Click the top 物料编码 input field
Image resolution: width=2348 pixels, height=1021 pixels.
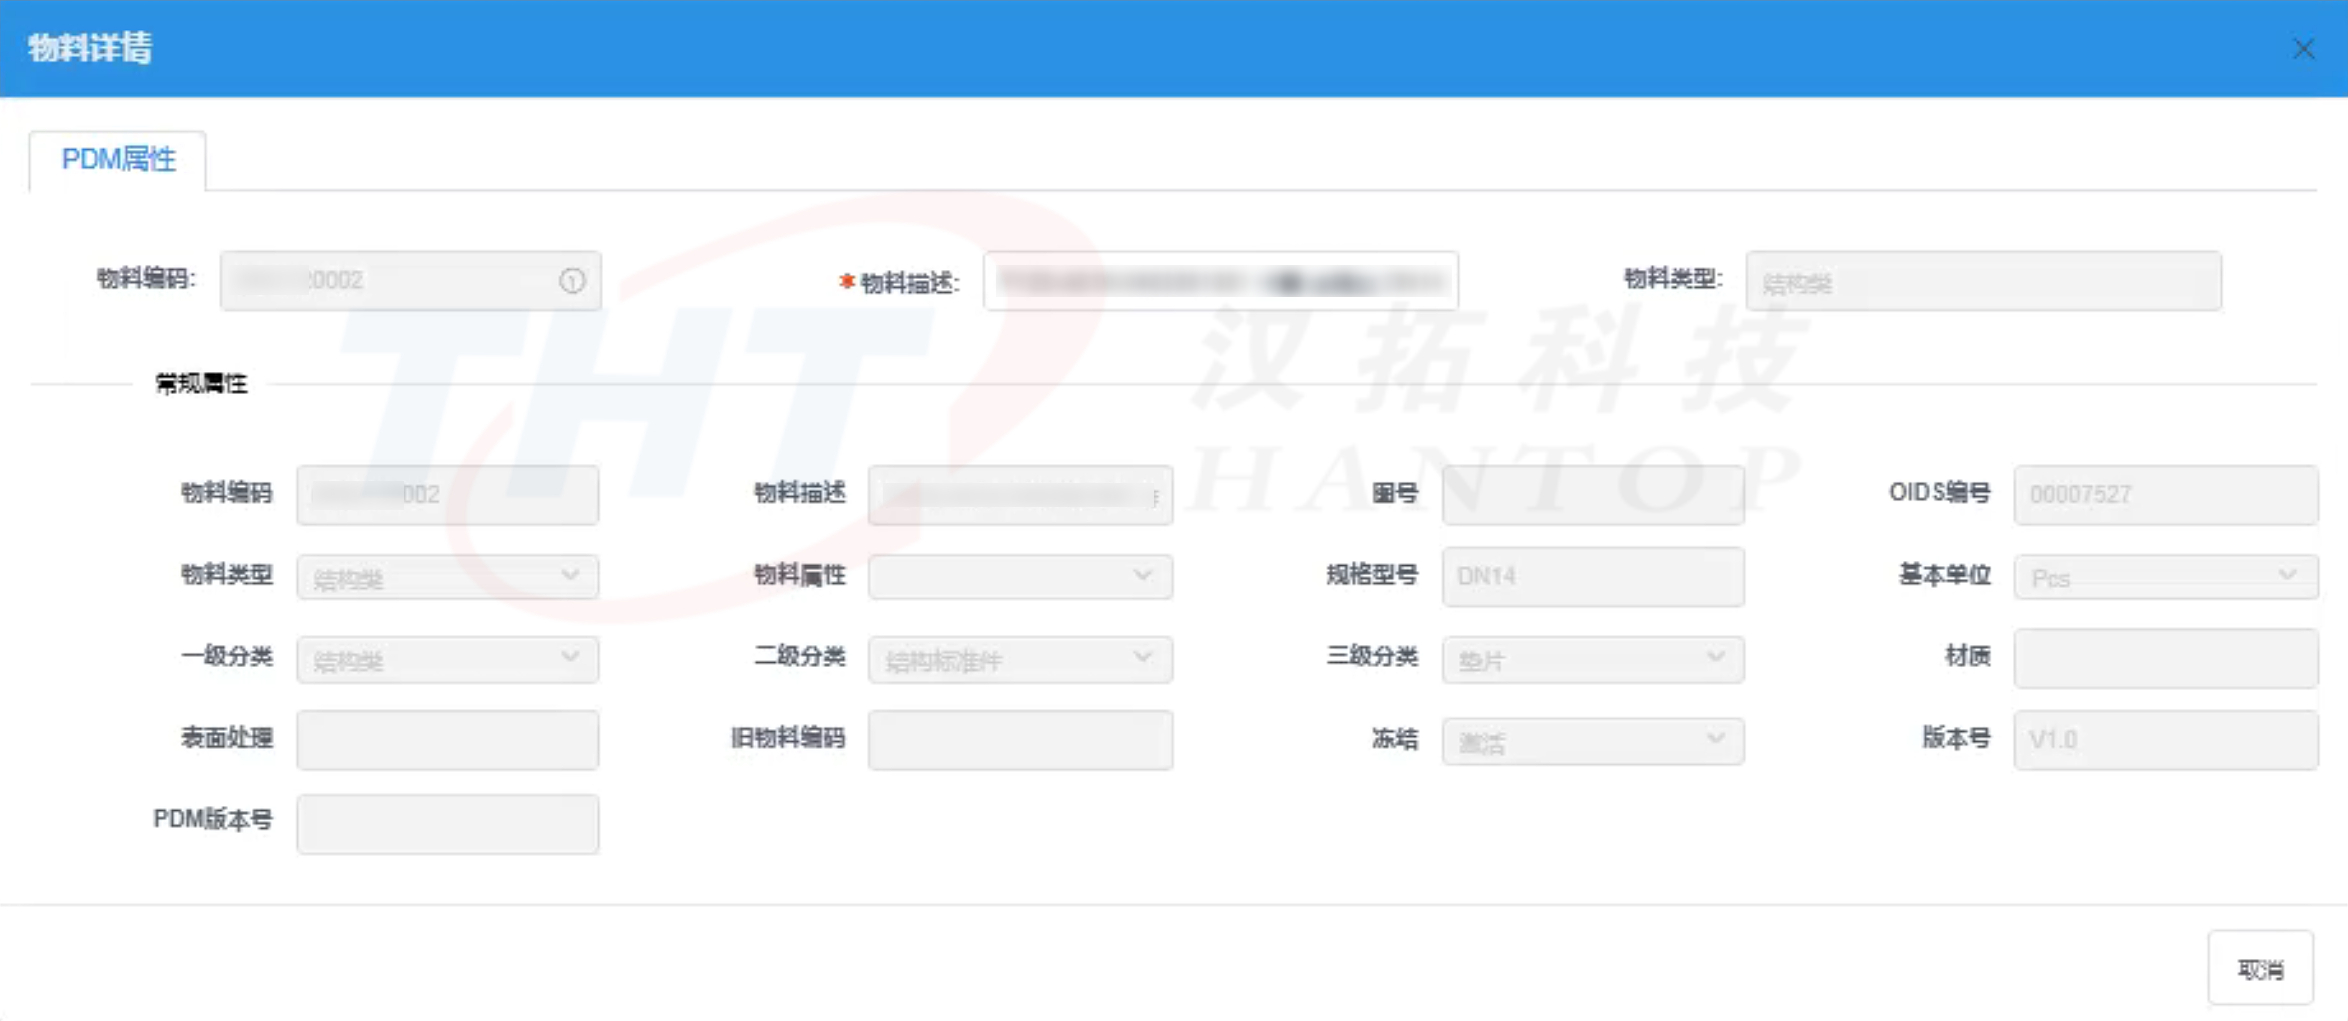coord(410,281)
